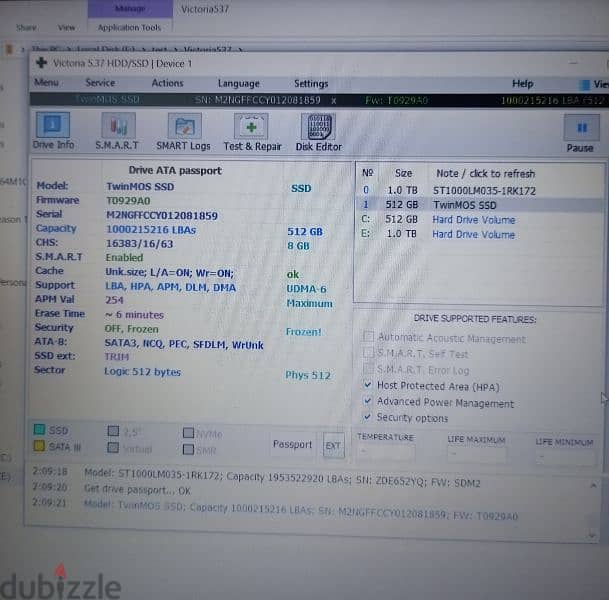Click the Virtual indicator box
Image resolution: width=609 pixels, height=600 pixels.
(x=113, y=447)
